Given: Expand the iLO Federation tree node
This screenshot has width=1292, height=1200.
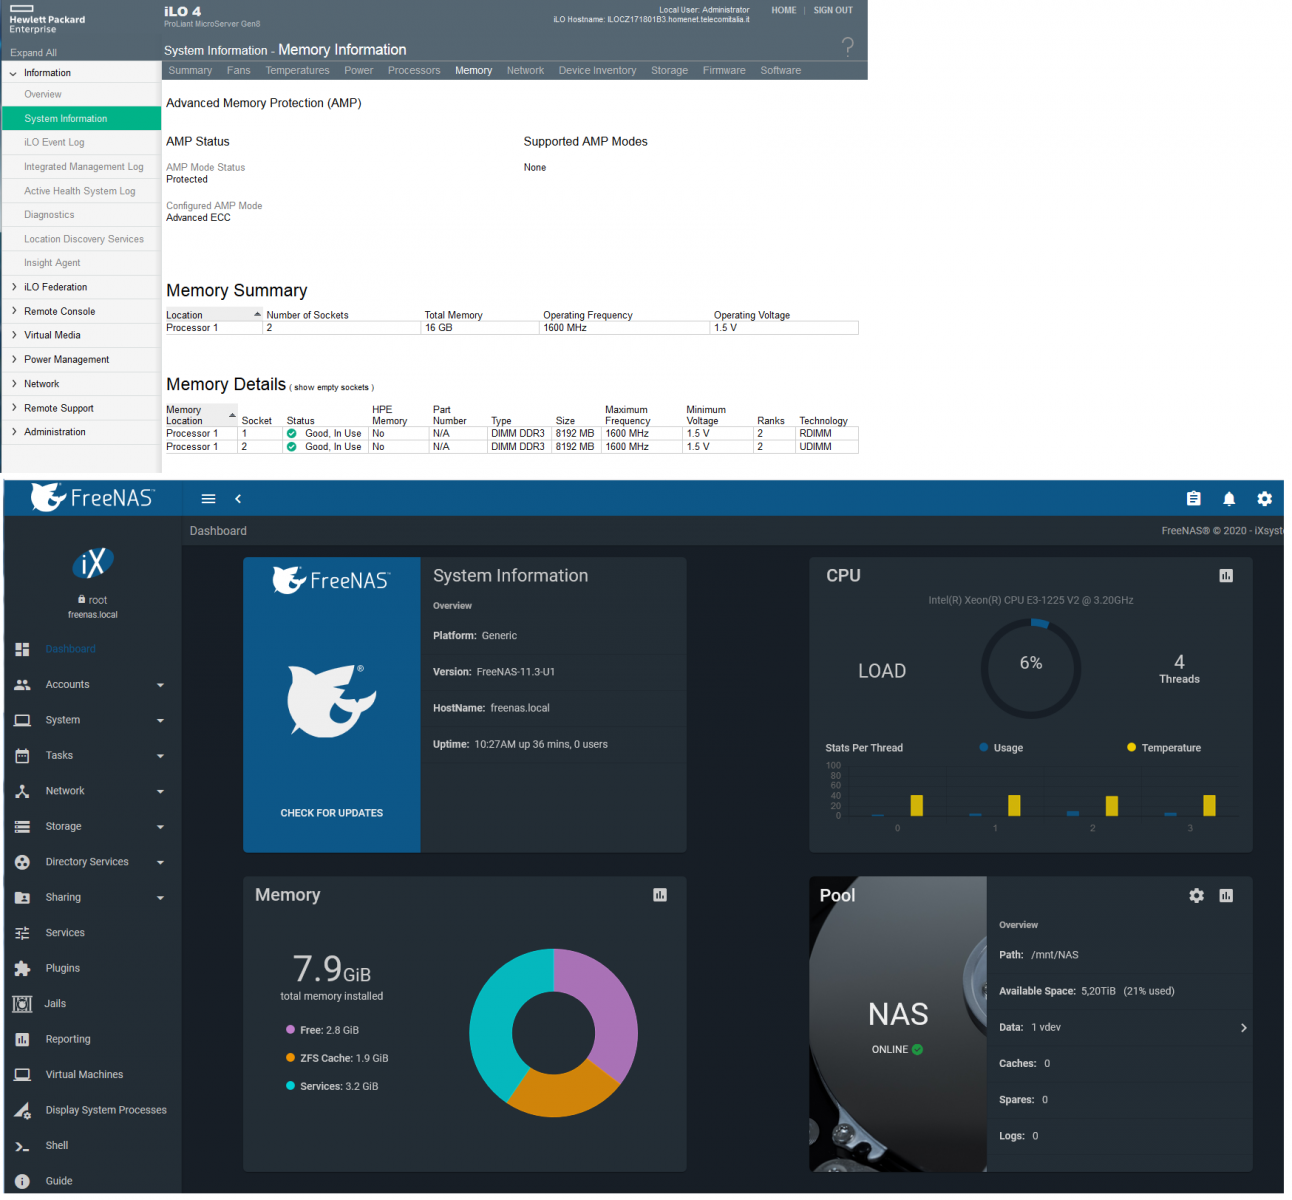Looking at the screenshot, I should tap(13, 287).
